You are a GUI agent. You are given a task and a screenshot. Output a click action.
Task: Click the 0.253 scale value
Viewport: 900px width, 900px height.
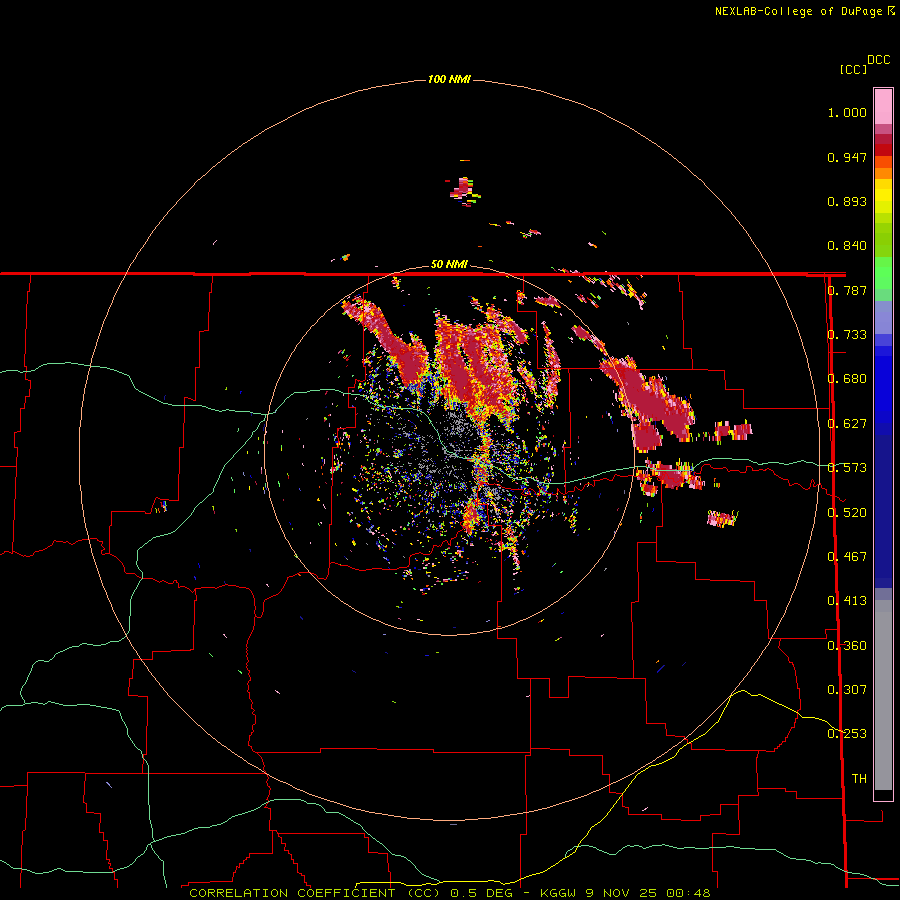(x=847, y=734)
